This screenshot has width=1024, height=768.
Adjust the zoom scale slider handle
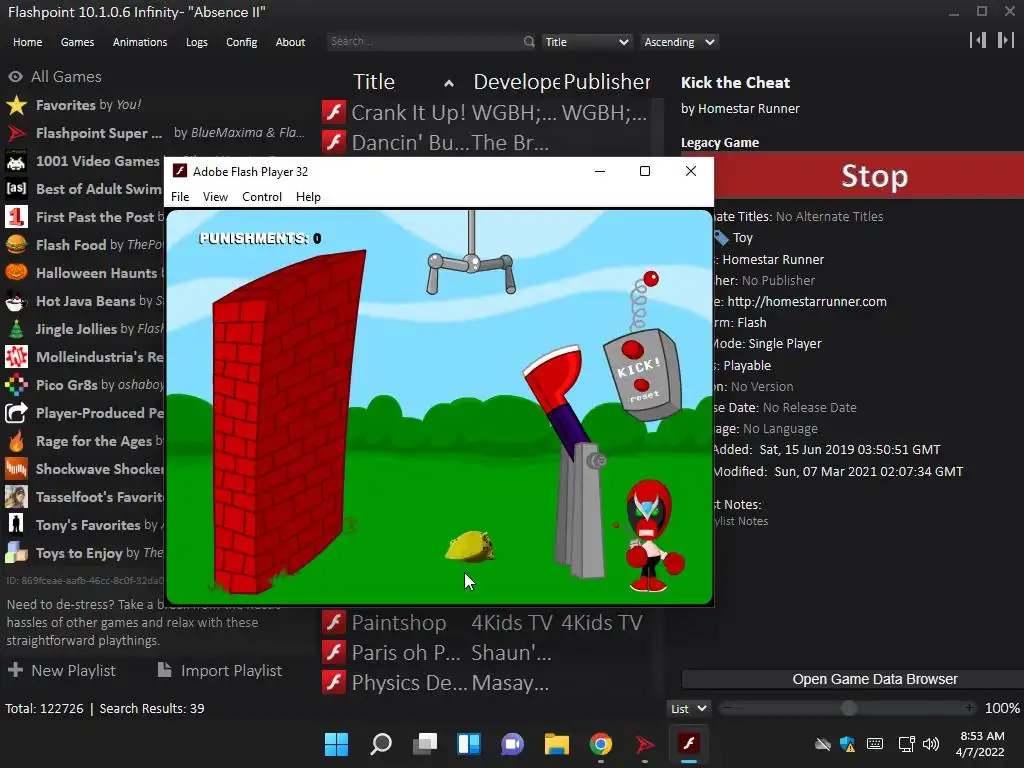click(849, 708)
